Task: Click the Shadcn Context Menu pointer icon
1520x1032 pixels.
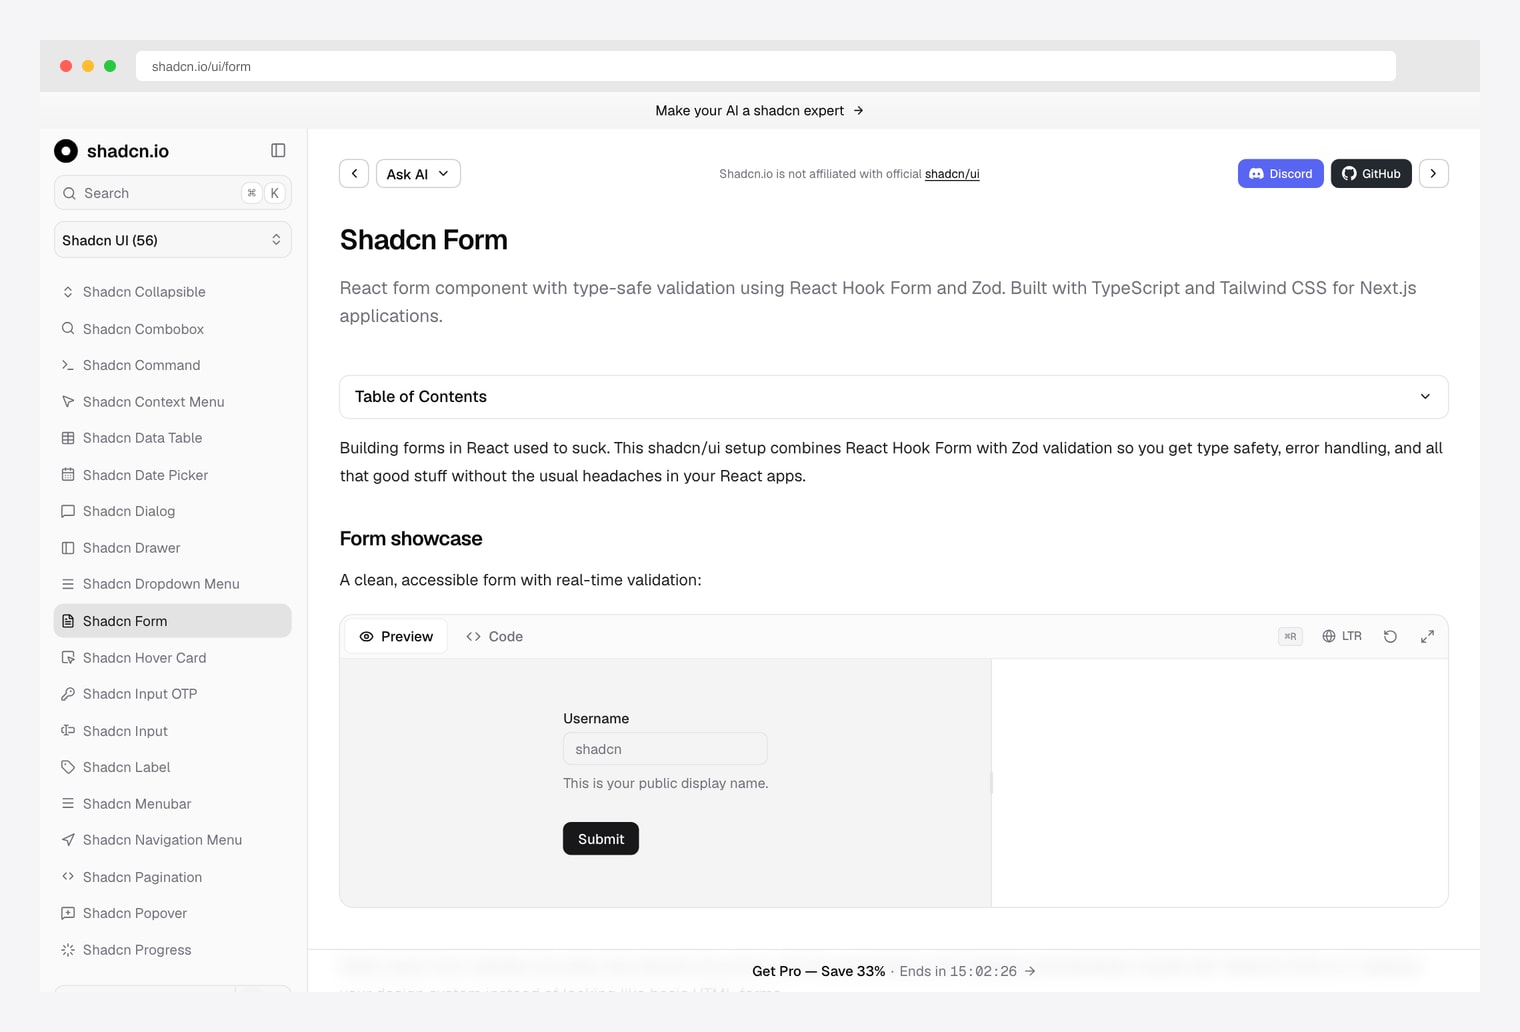Action: (x=68, y=402)
